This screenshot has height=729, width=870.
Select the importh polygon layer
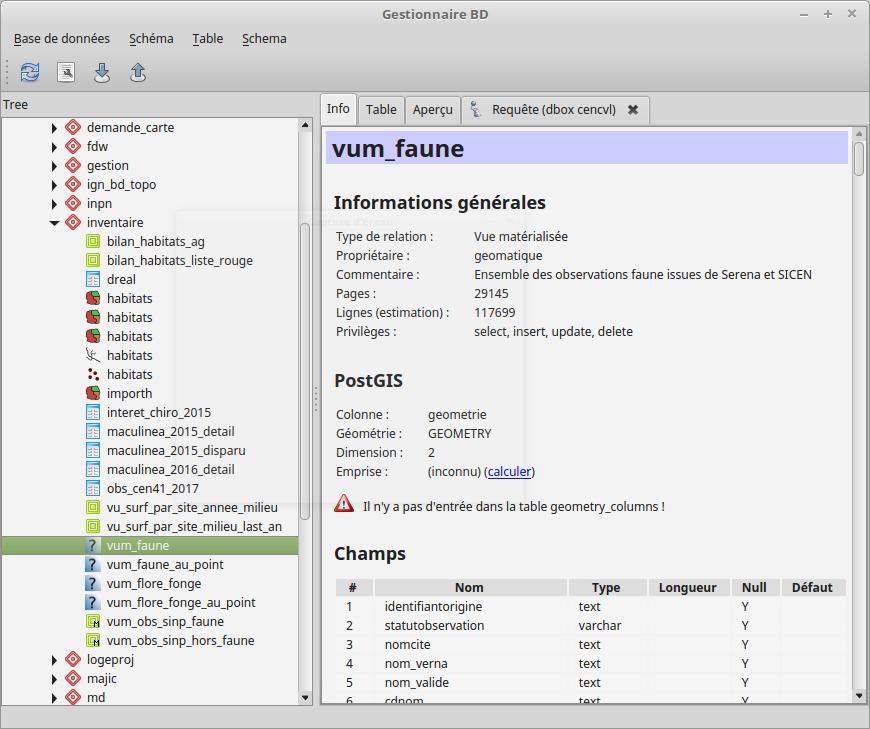coord(129,393)
